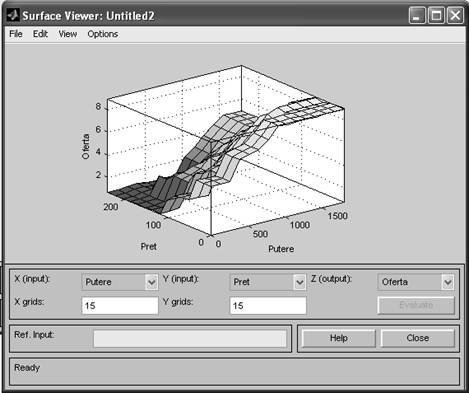Click the X grids input field
This screenshot has height=393, width=469.
click(120, 306)
